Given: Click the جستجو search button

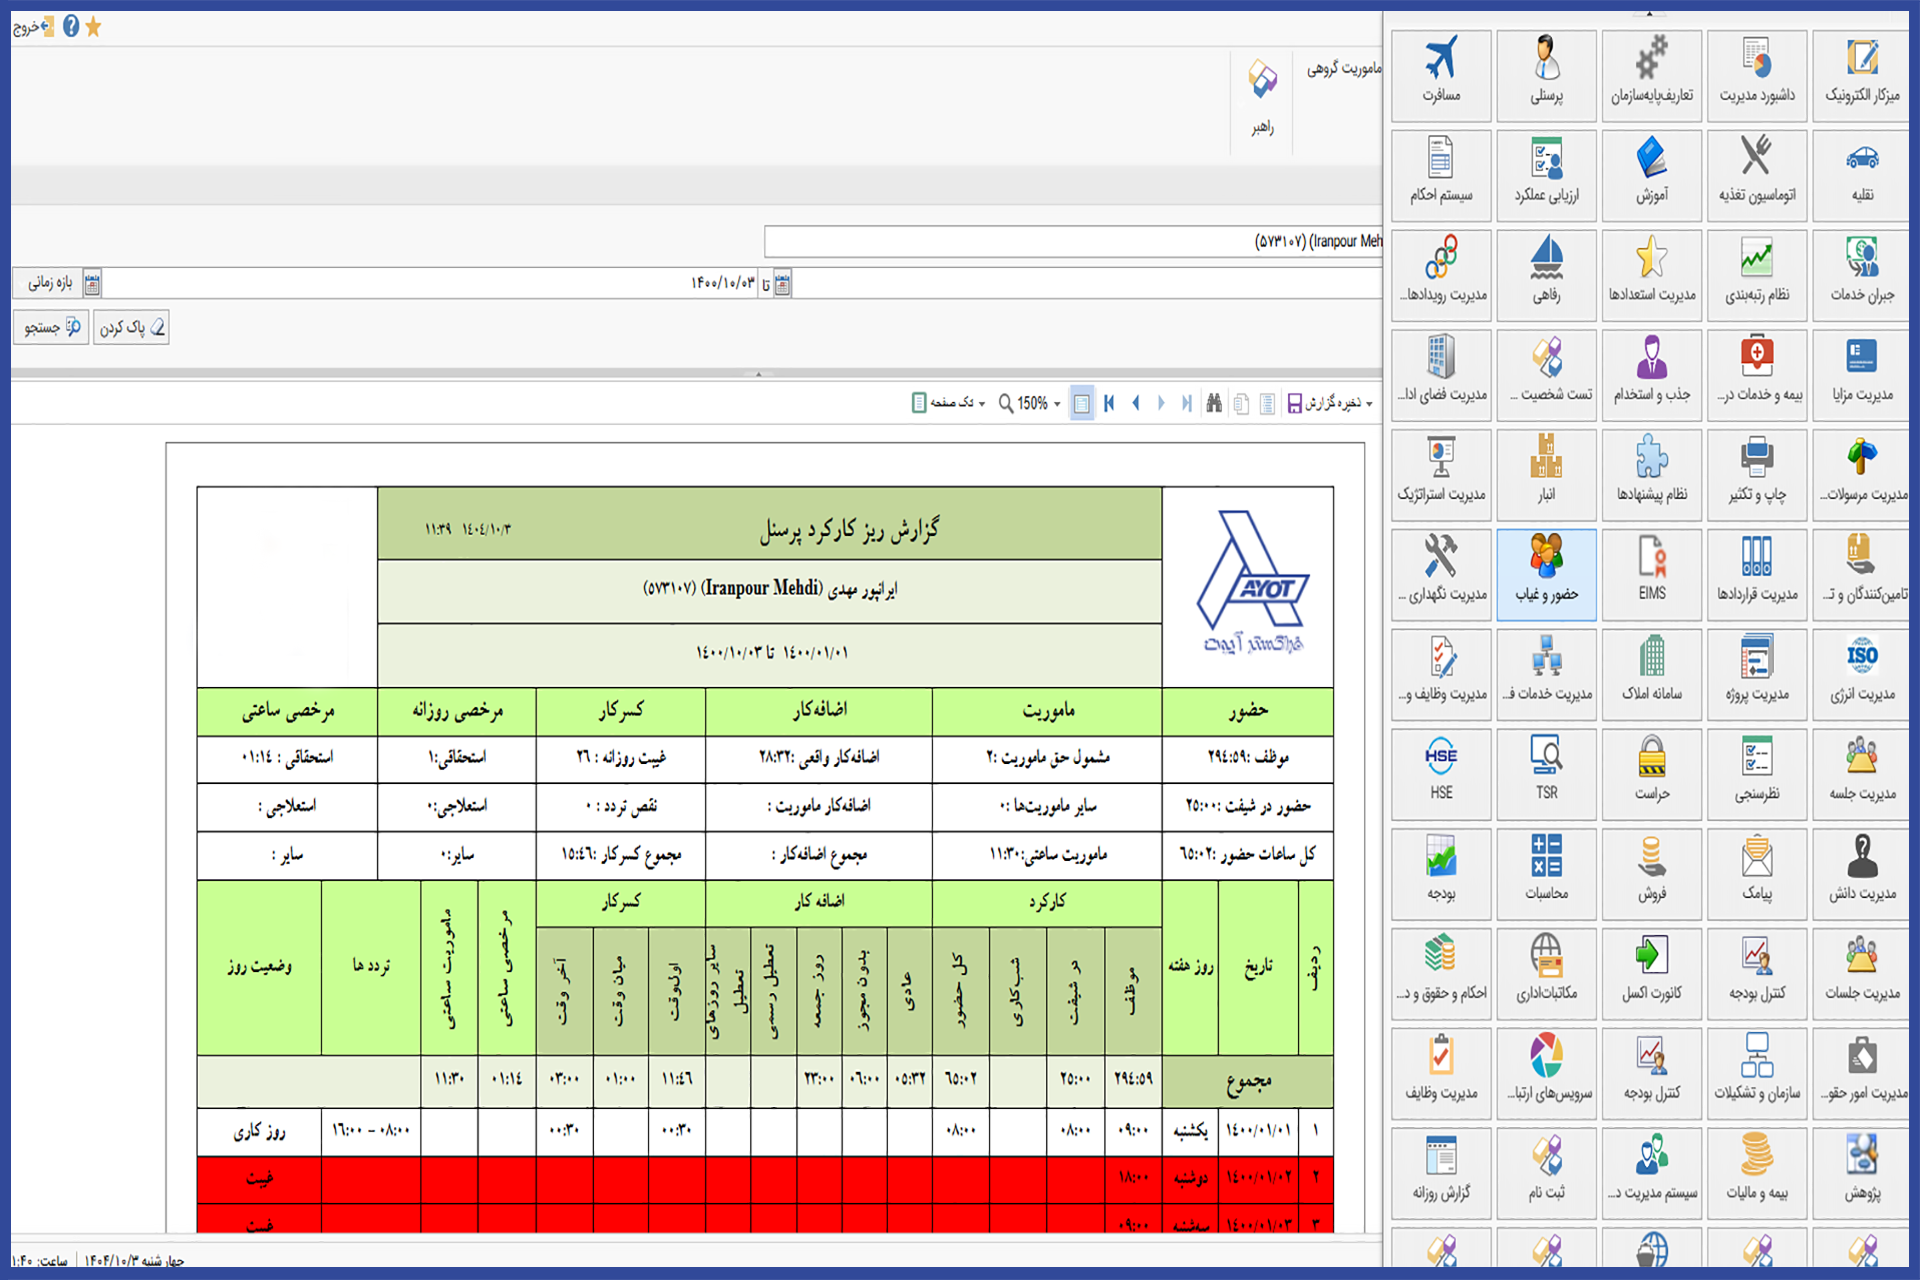Looking at the screenshot, I should click(50, 327).
